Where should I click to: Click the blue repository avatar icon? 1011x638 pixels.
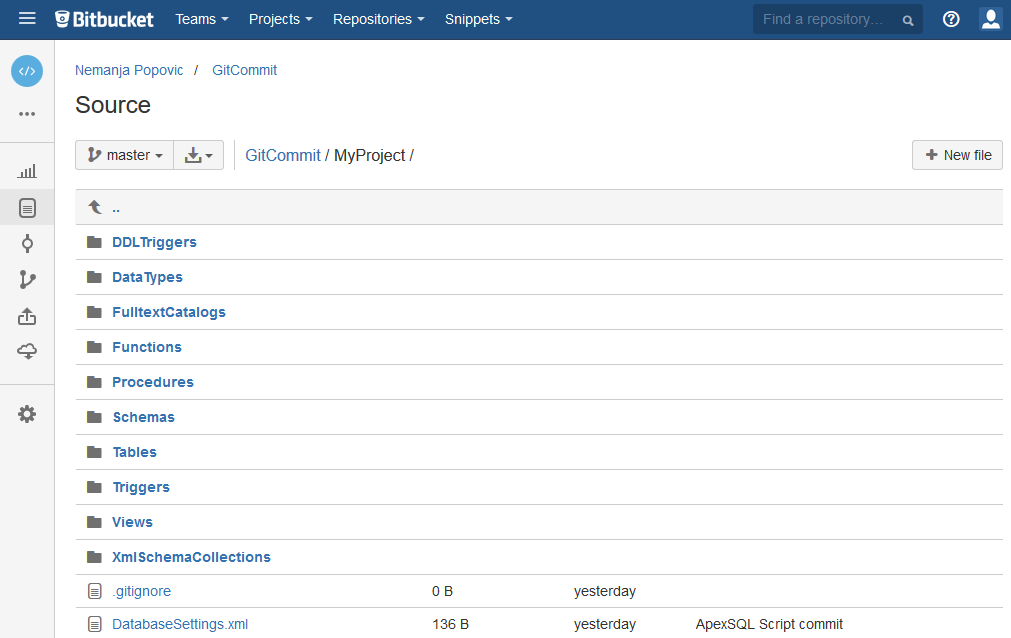pyautogui.click(x=27, y=71)
